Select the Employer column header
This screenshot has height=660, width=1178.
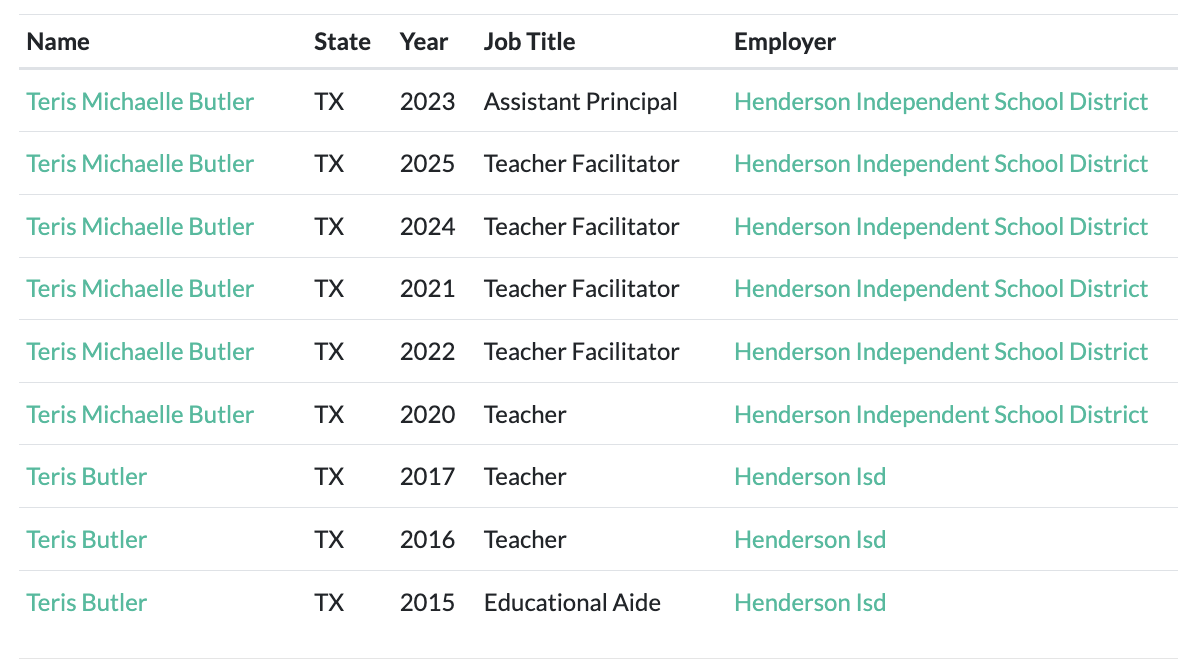click(x=784, y=42)
